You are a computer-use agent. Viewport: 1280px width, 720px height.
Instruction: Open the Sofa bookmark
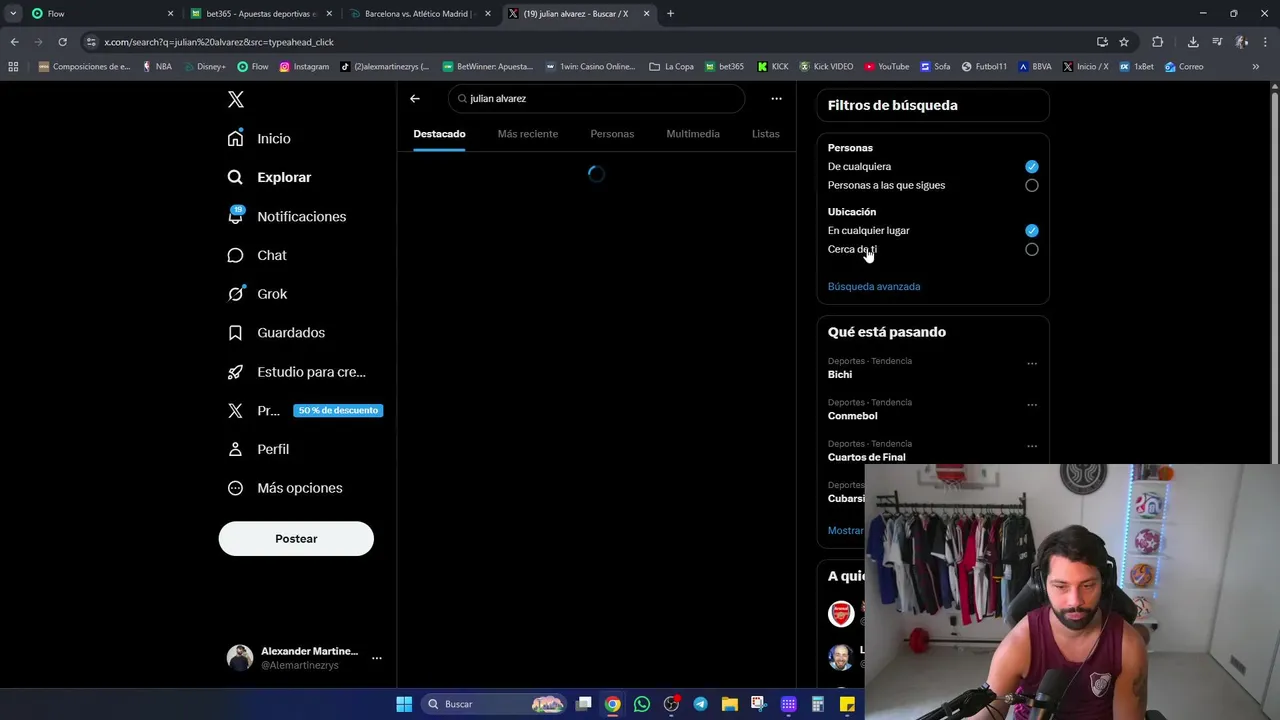936,67
